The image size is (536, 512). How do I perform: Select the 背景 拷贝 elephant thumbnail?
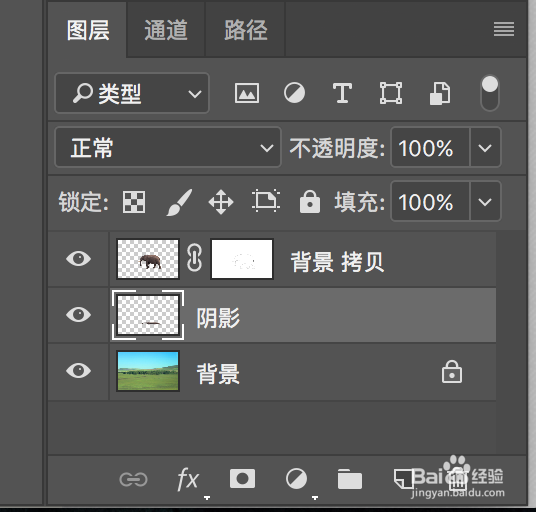coord(148,259)
